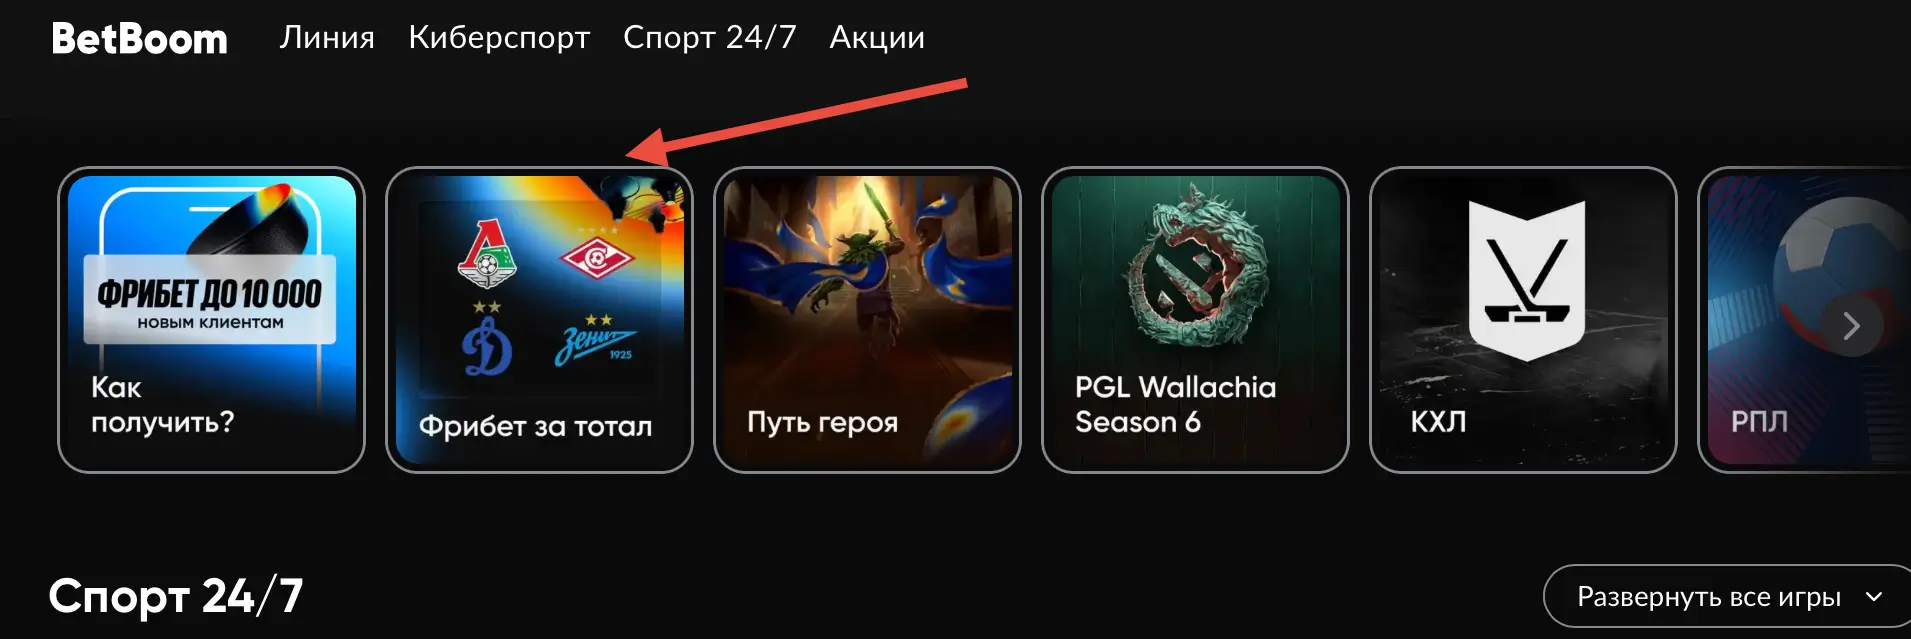Show next cards with the right chevron
1911x639 pixels.
coord(1851,326)
